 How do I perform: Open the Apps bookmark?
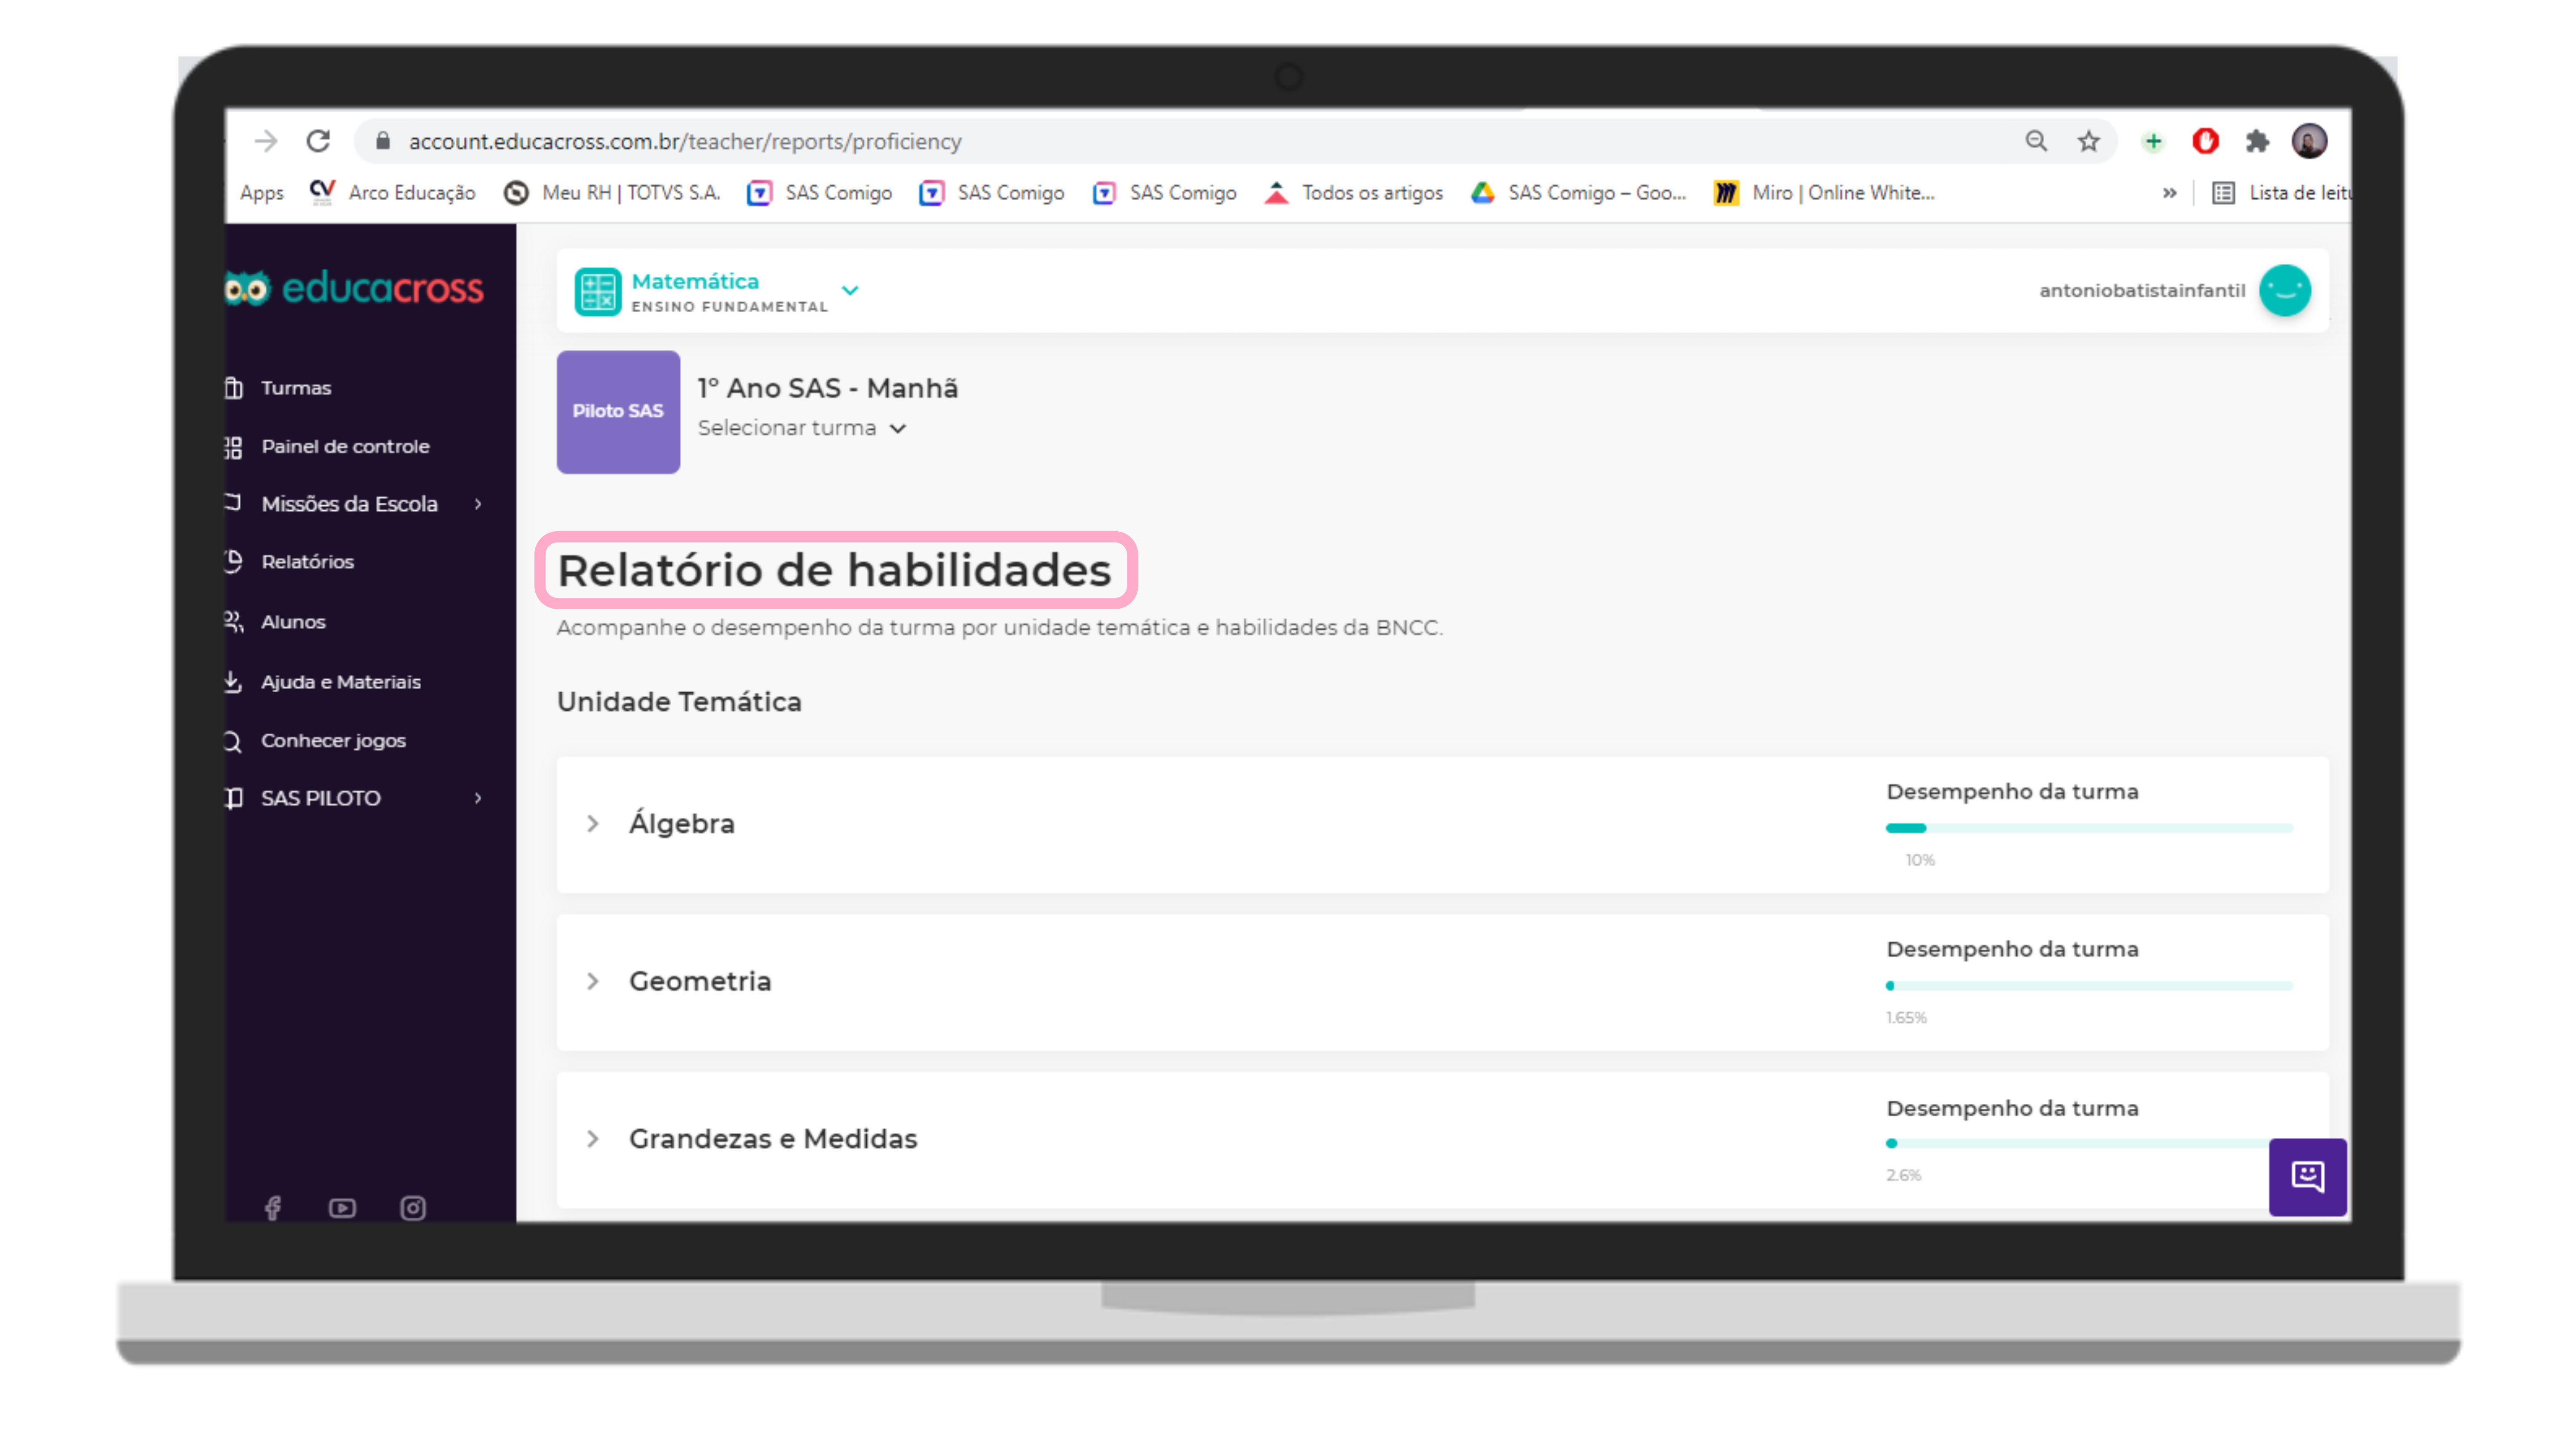coord(262,193)
